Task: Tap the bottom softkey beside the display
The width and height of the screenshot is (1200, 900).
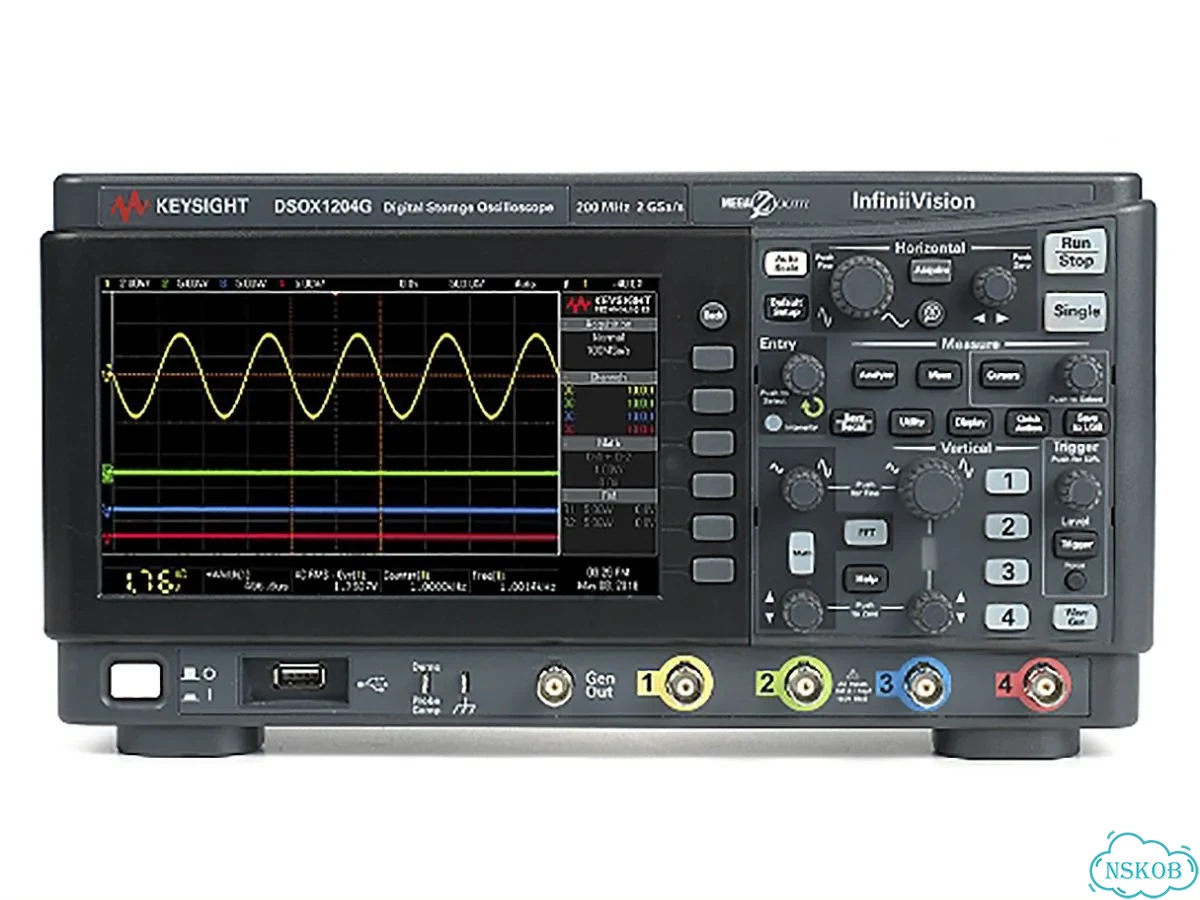Action: 713,569
